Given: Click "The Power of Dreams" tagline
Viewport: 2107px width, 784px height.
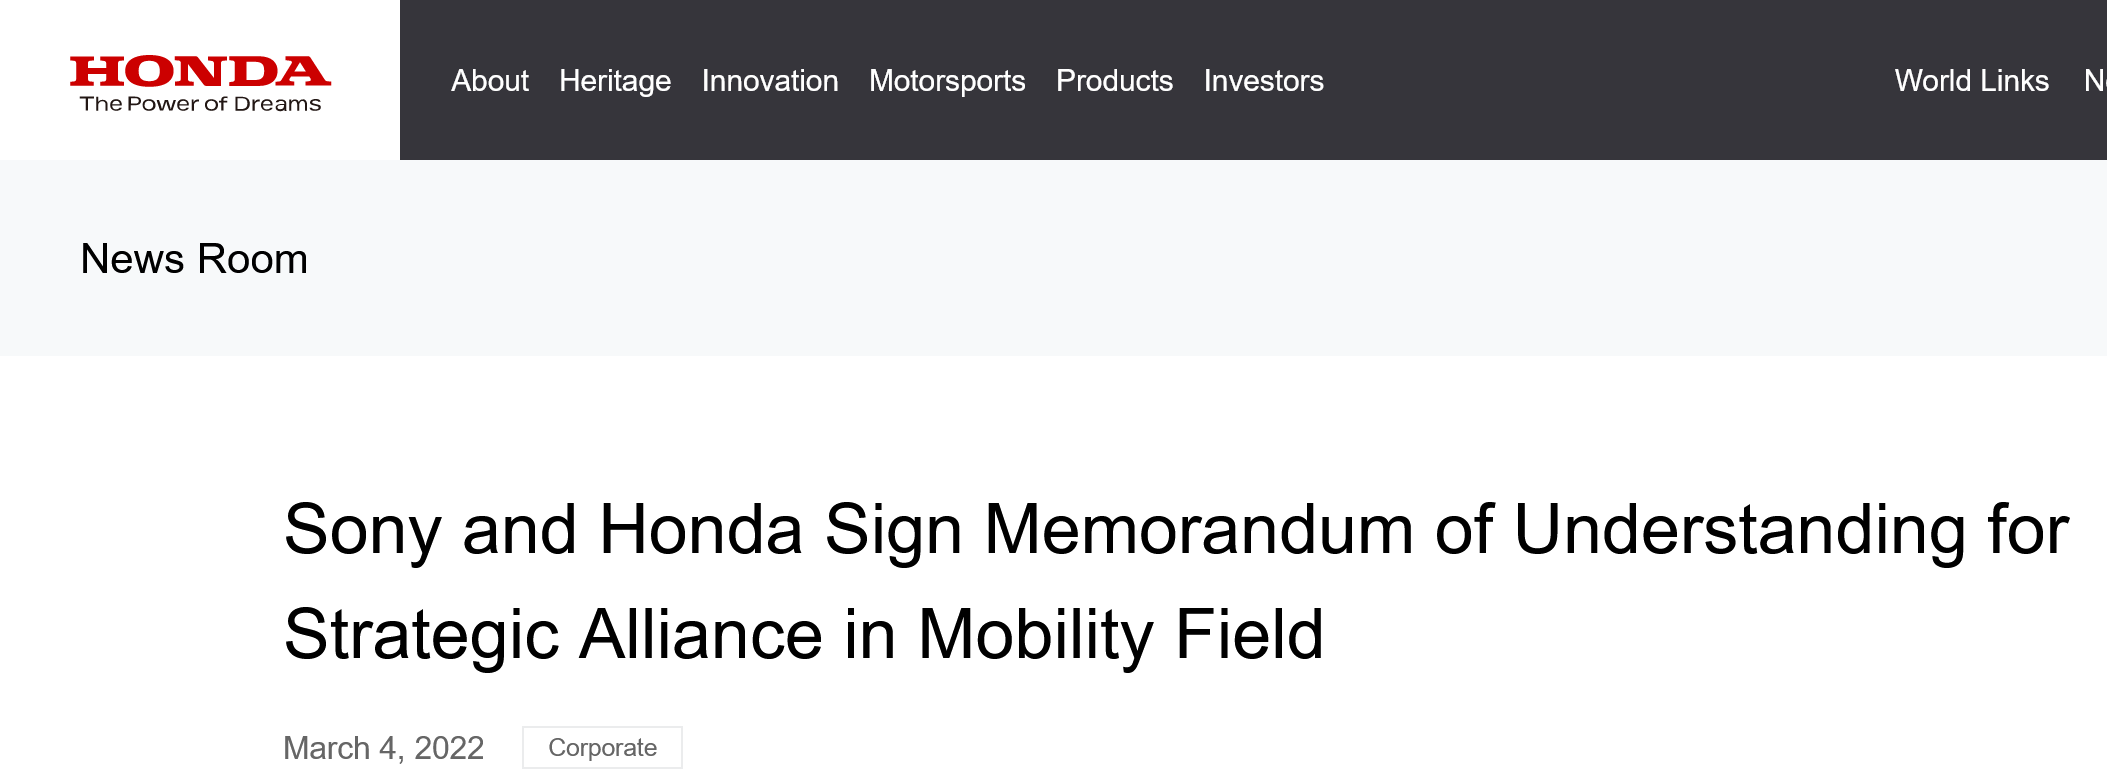Looking at the screenshot, I should pyautogui.click(x=200, y=104).
